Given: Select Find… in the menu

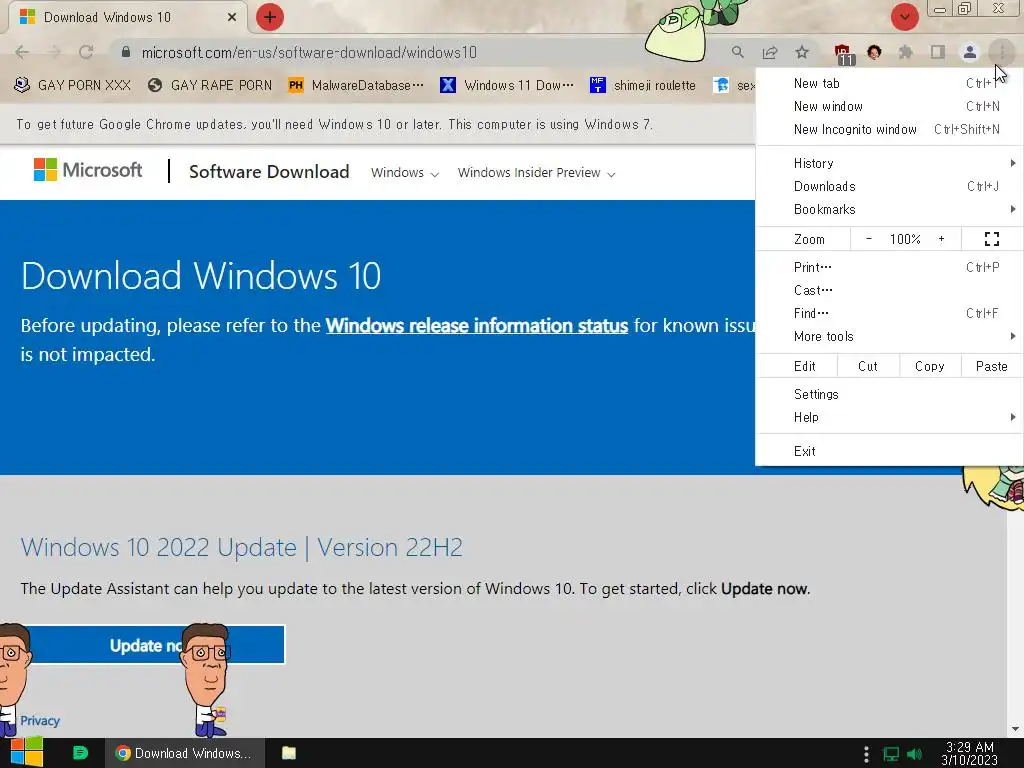Looking at the screenshot, I should (889, 313).
